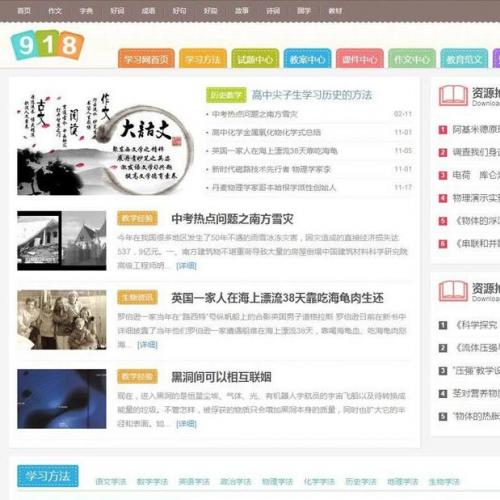
Task: Open 教材 in the top brown bar
Action: [335, 11]
